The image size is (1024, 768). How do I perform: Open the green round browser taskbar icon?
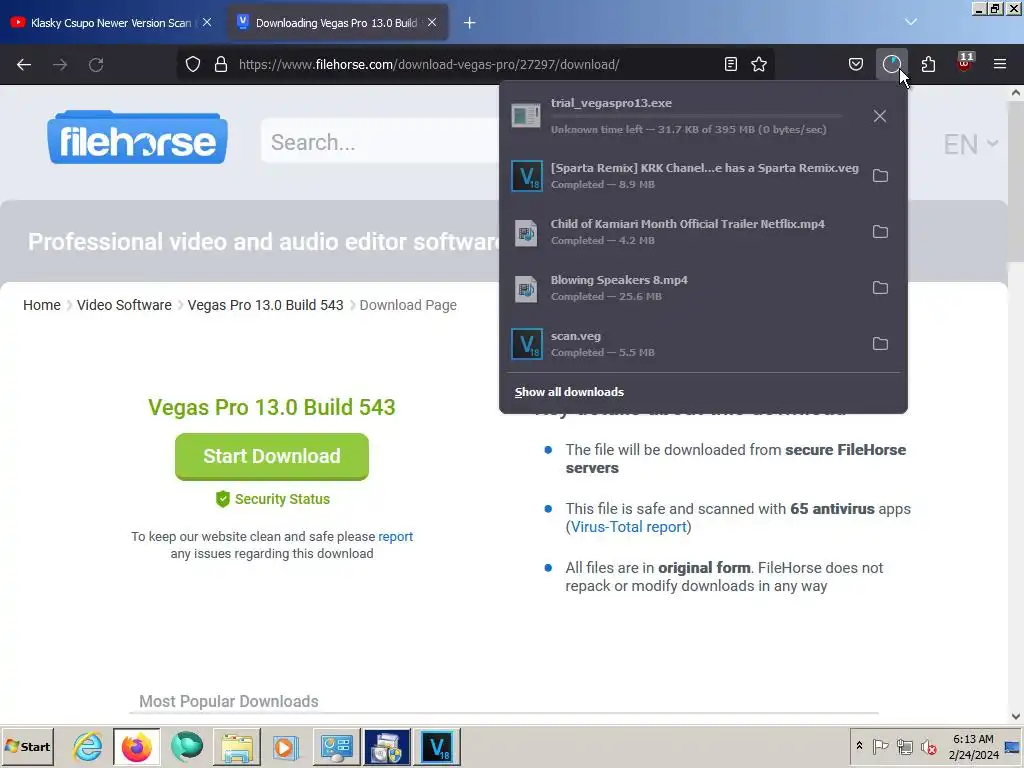click(x=187, y=747)
